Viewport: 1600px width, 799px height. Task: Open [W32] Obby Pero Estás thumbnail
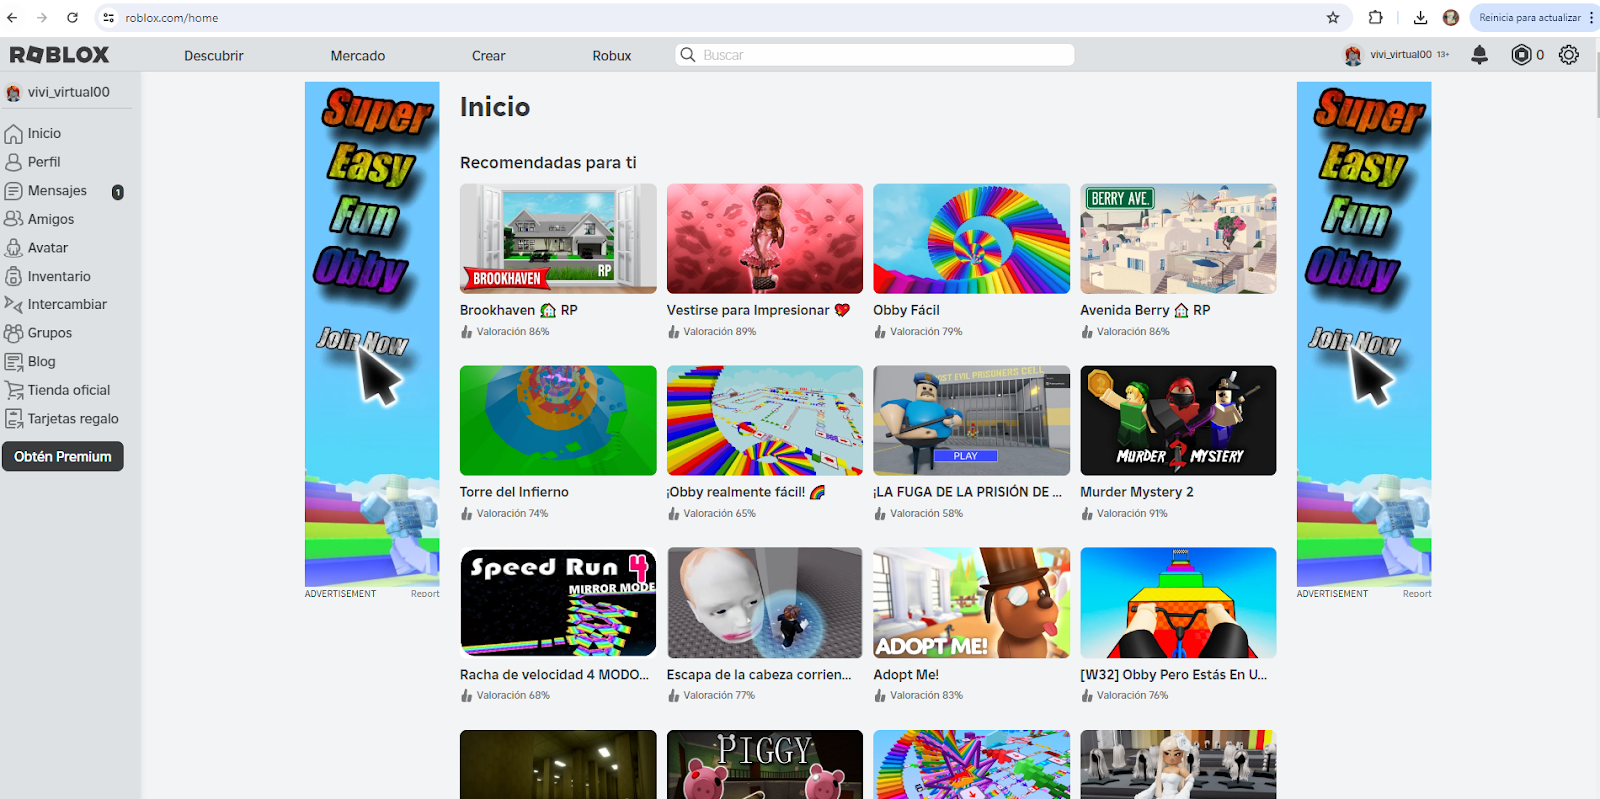(1178, 602)
